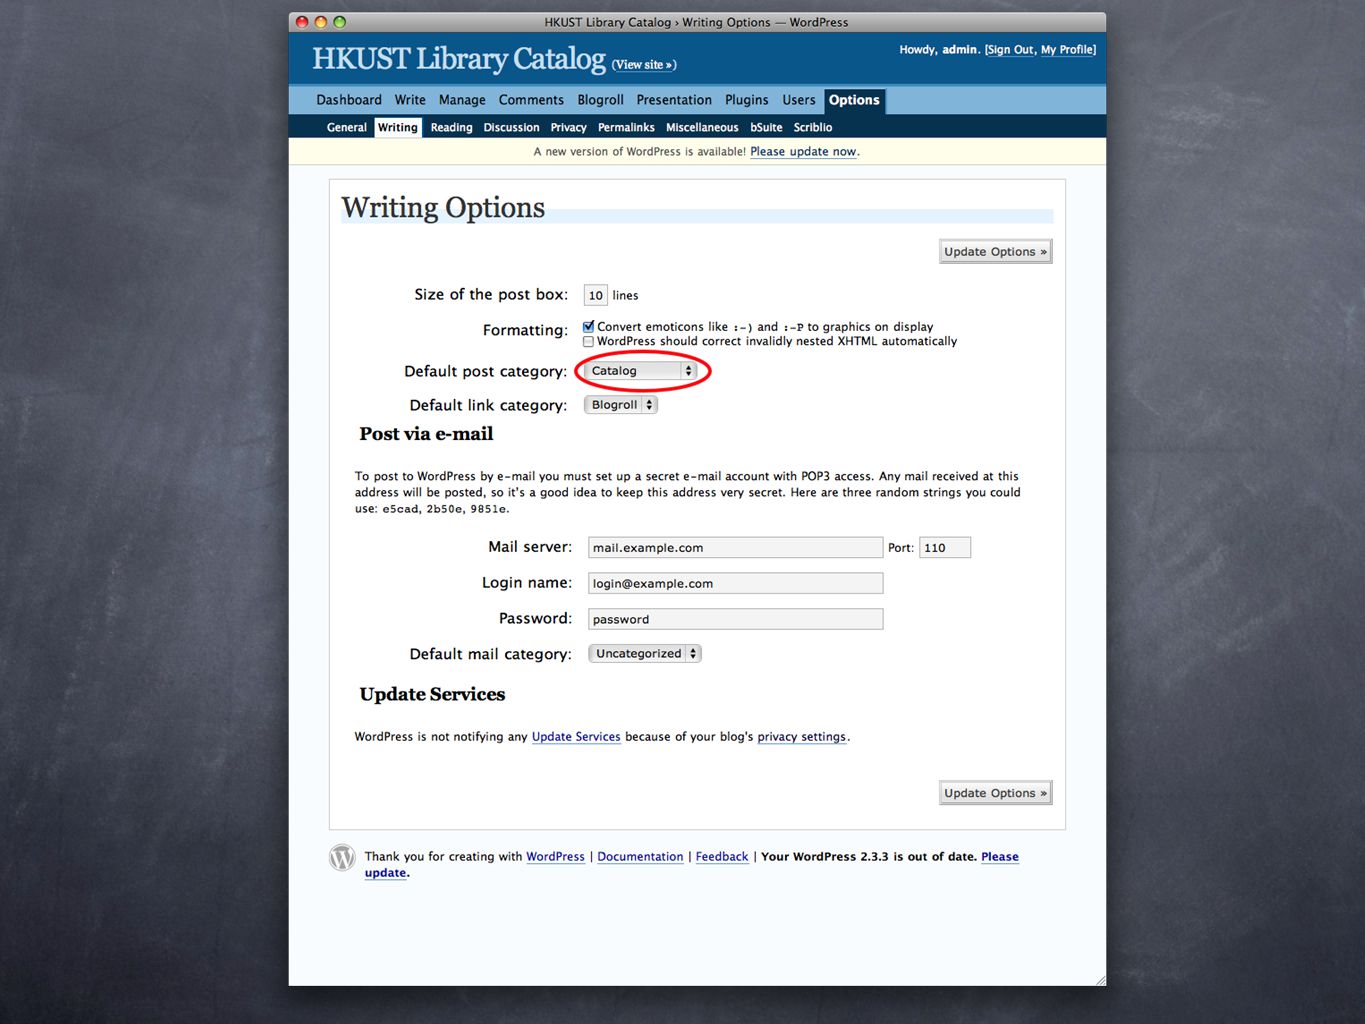Image resolution: width=1365 pixels, height=1024 pixels.
Task: Click the bottom Update Options button
Action: [x=996, y=793]
